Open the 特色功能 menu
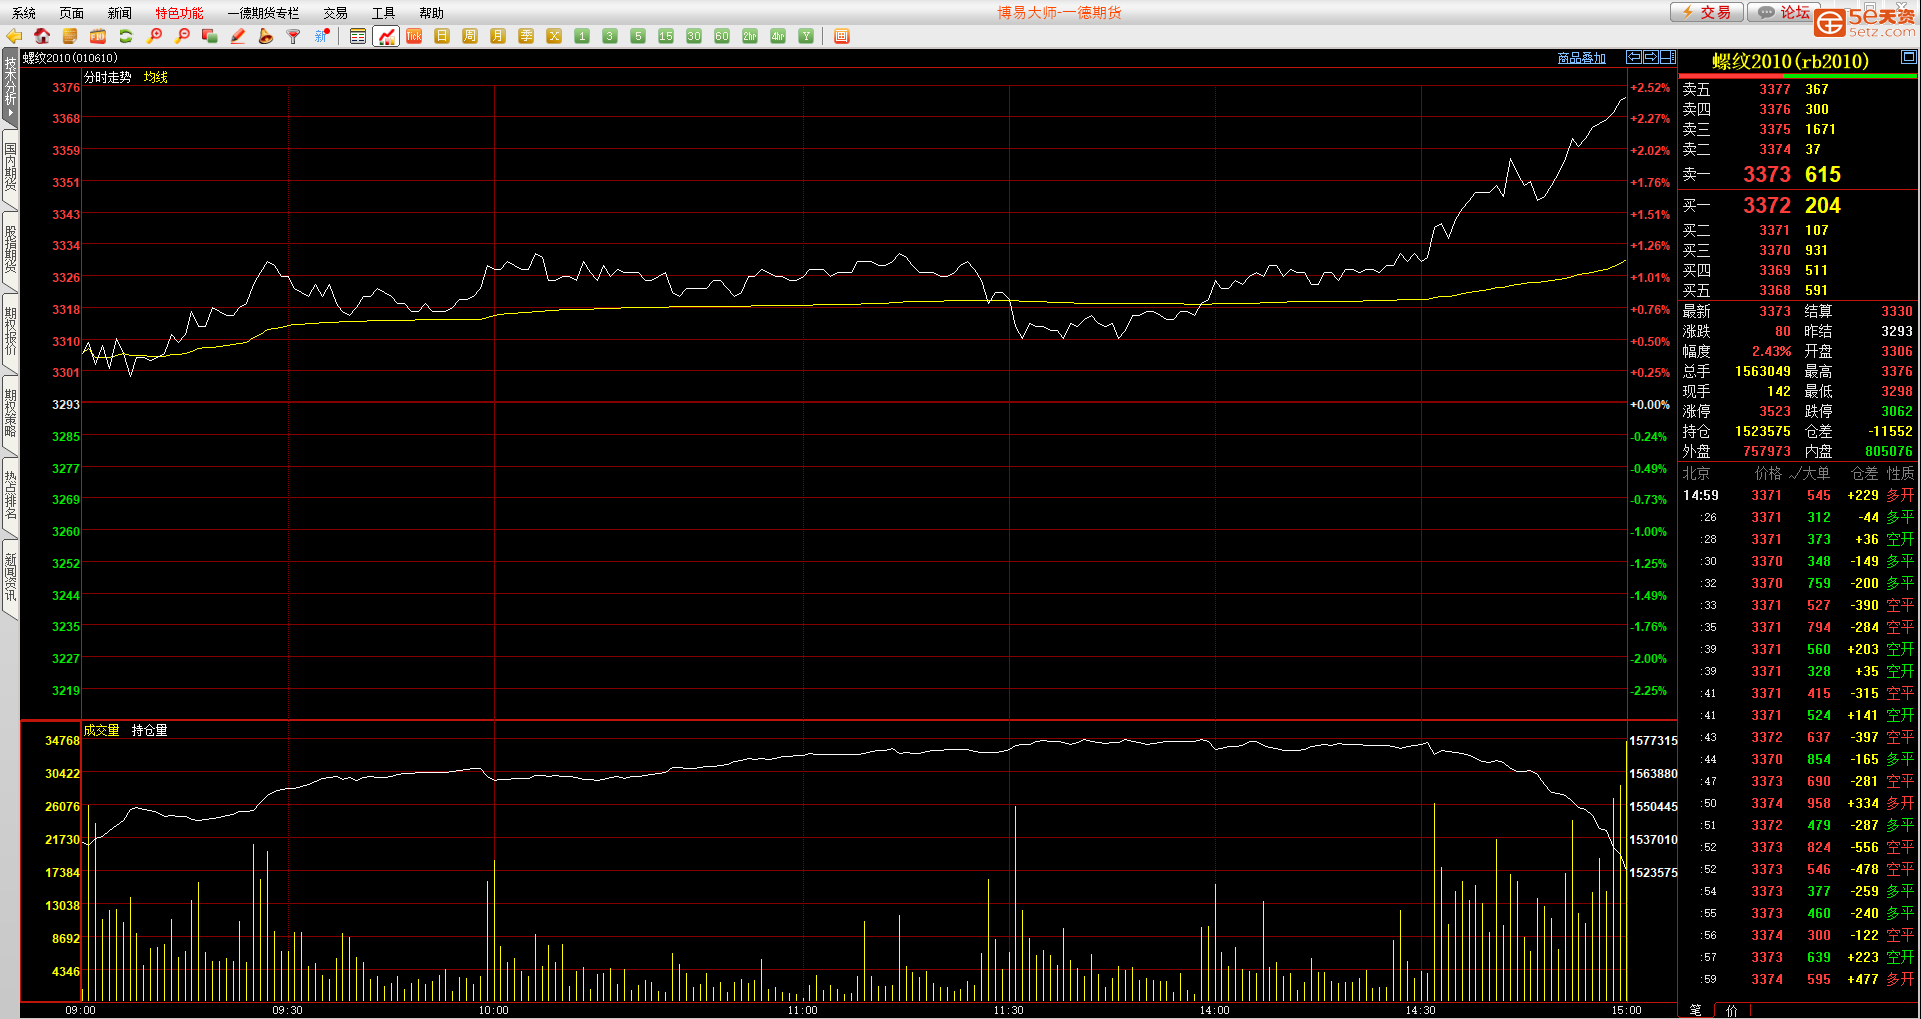1921x1019 pixels. click(x=179, y=13)
